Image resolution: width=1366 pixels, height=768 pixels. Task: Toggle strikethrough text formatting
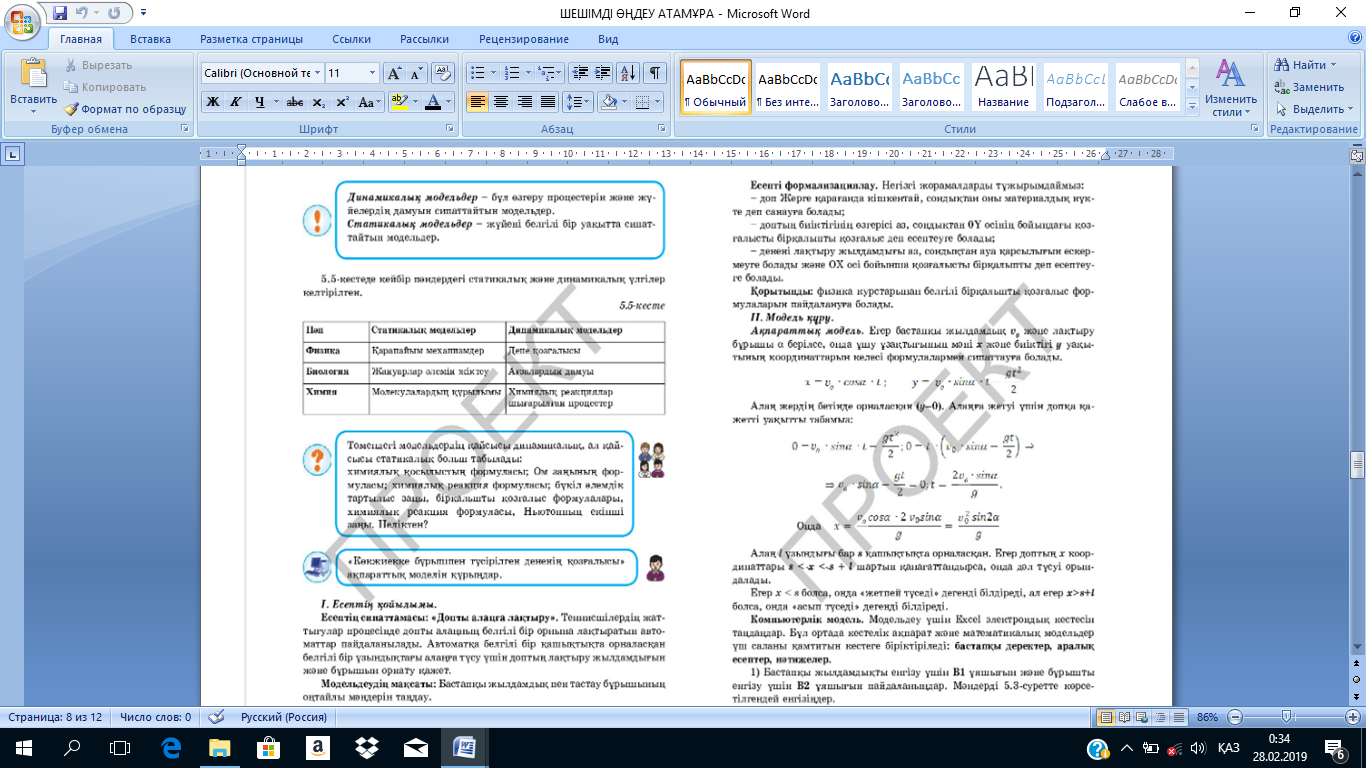(x=295, y=102)
